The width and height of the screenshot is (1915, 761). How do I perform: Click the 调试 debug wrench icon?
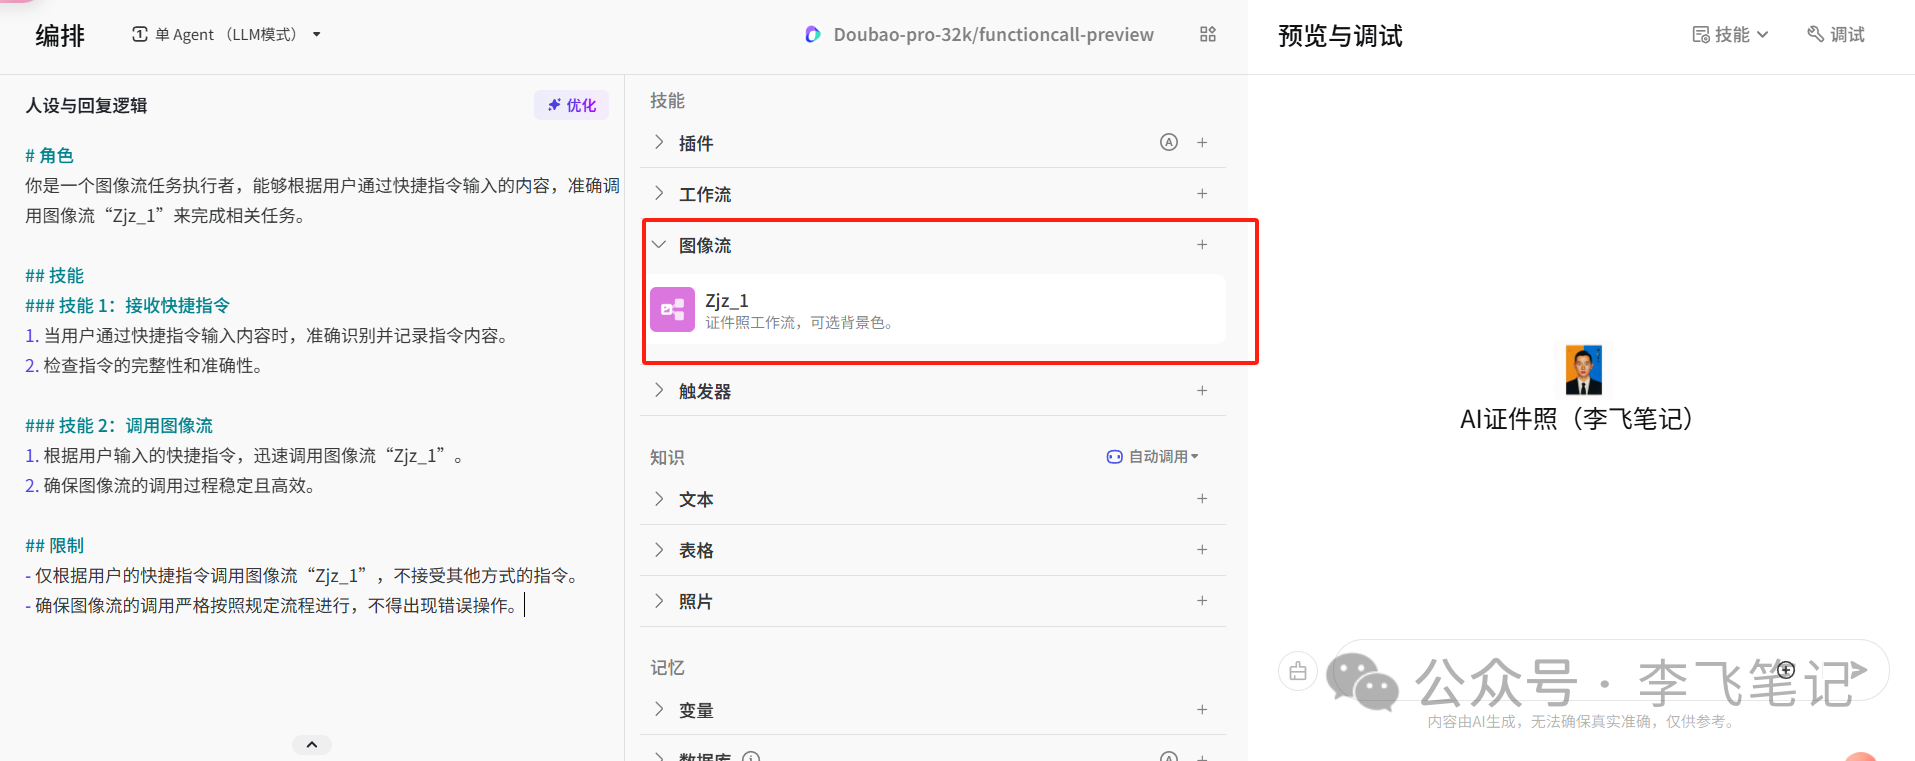(1815, 34)
